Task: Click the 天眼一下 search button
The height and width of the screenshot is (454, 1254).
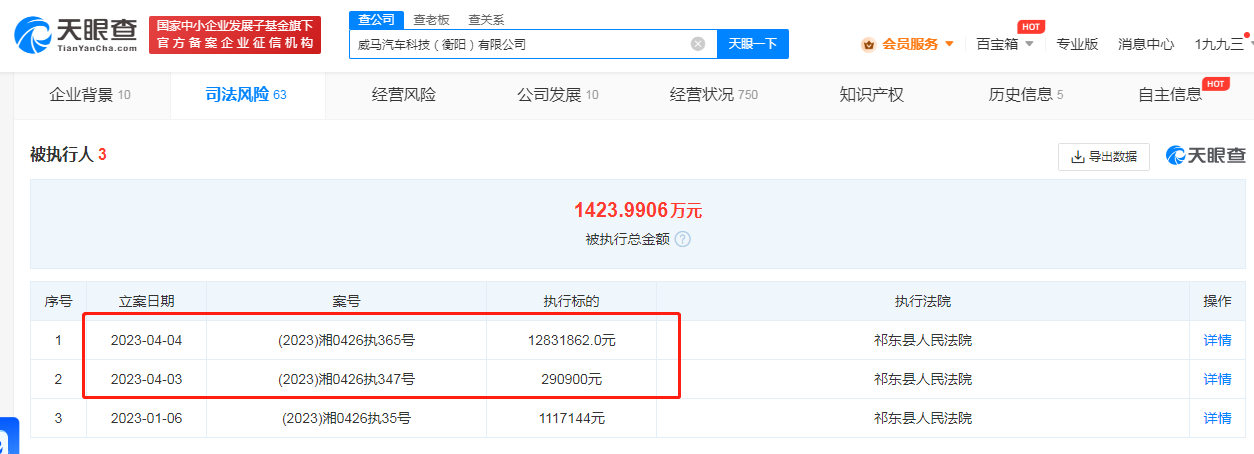Action: (x=753, y=44)
